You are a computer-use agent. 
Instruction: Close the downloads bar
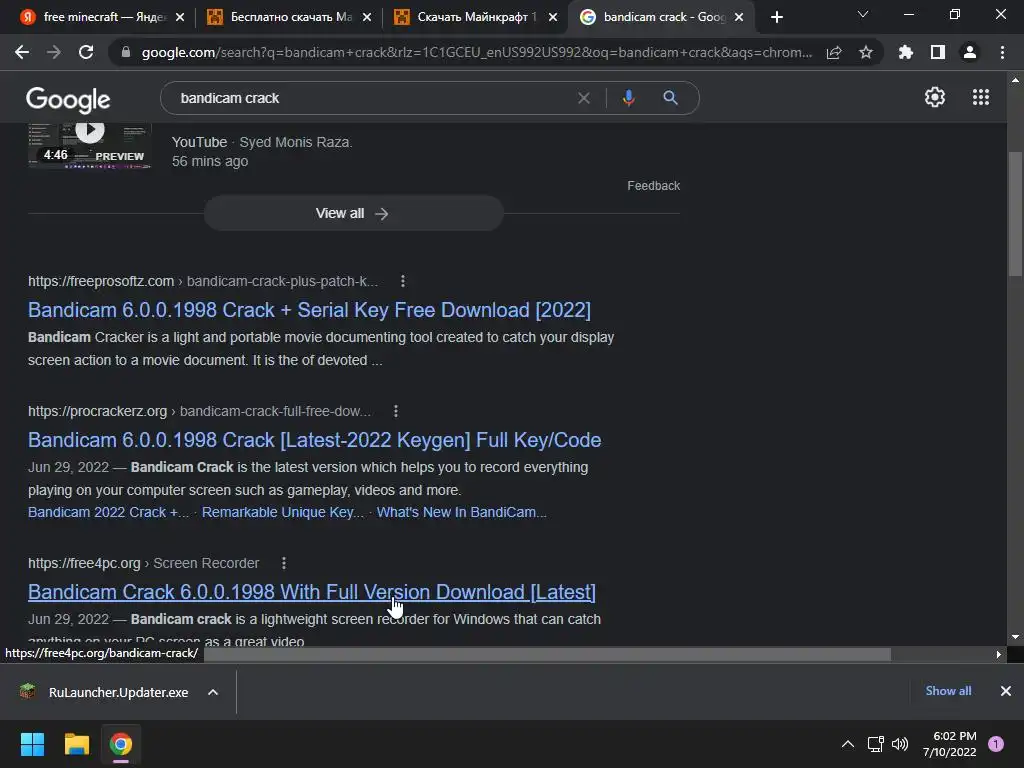(x=1006, y=691)
